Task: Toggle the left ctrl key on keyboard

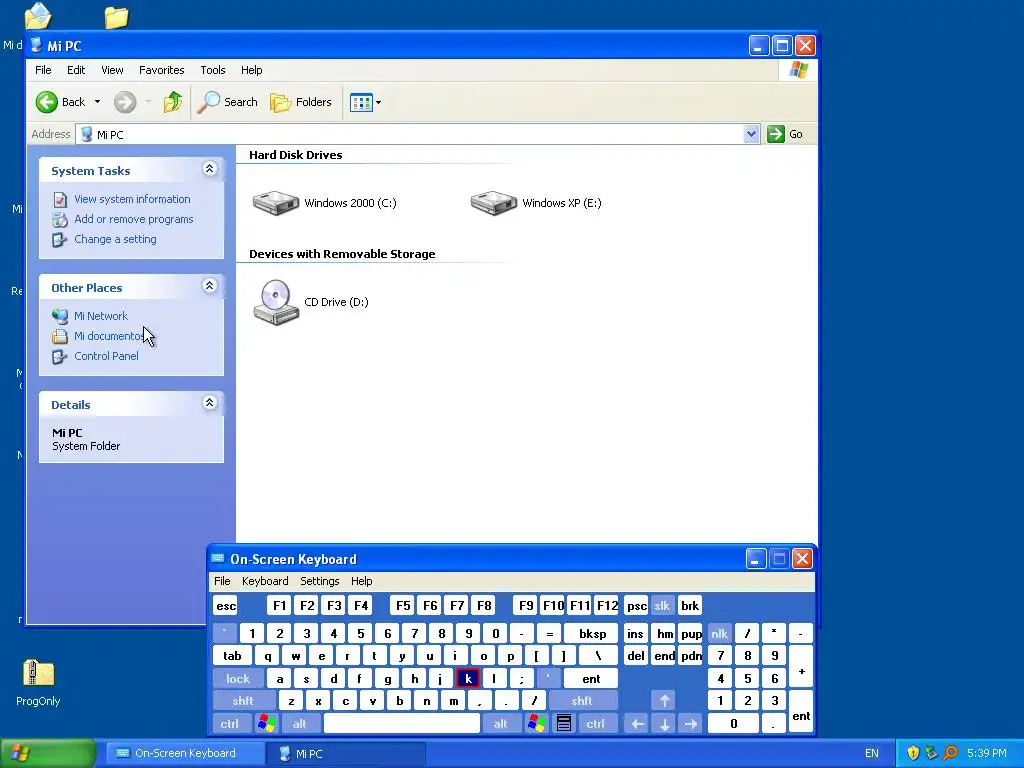Action: 229,724
